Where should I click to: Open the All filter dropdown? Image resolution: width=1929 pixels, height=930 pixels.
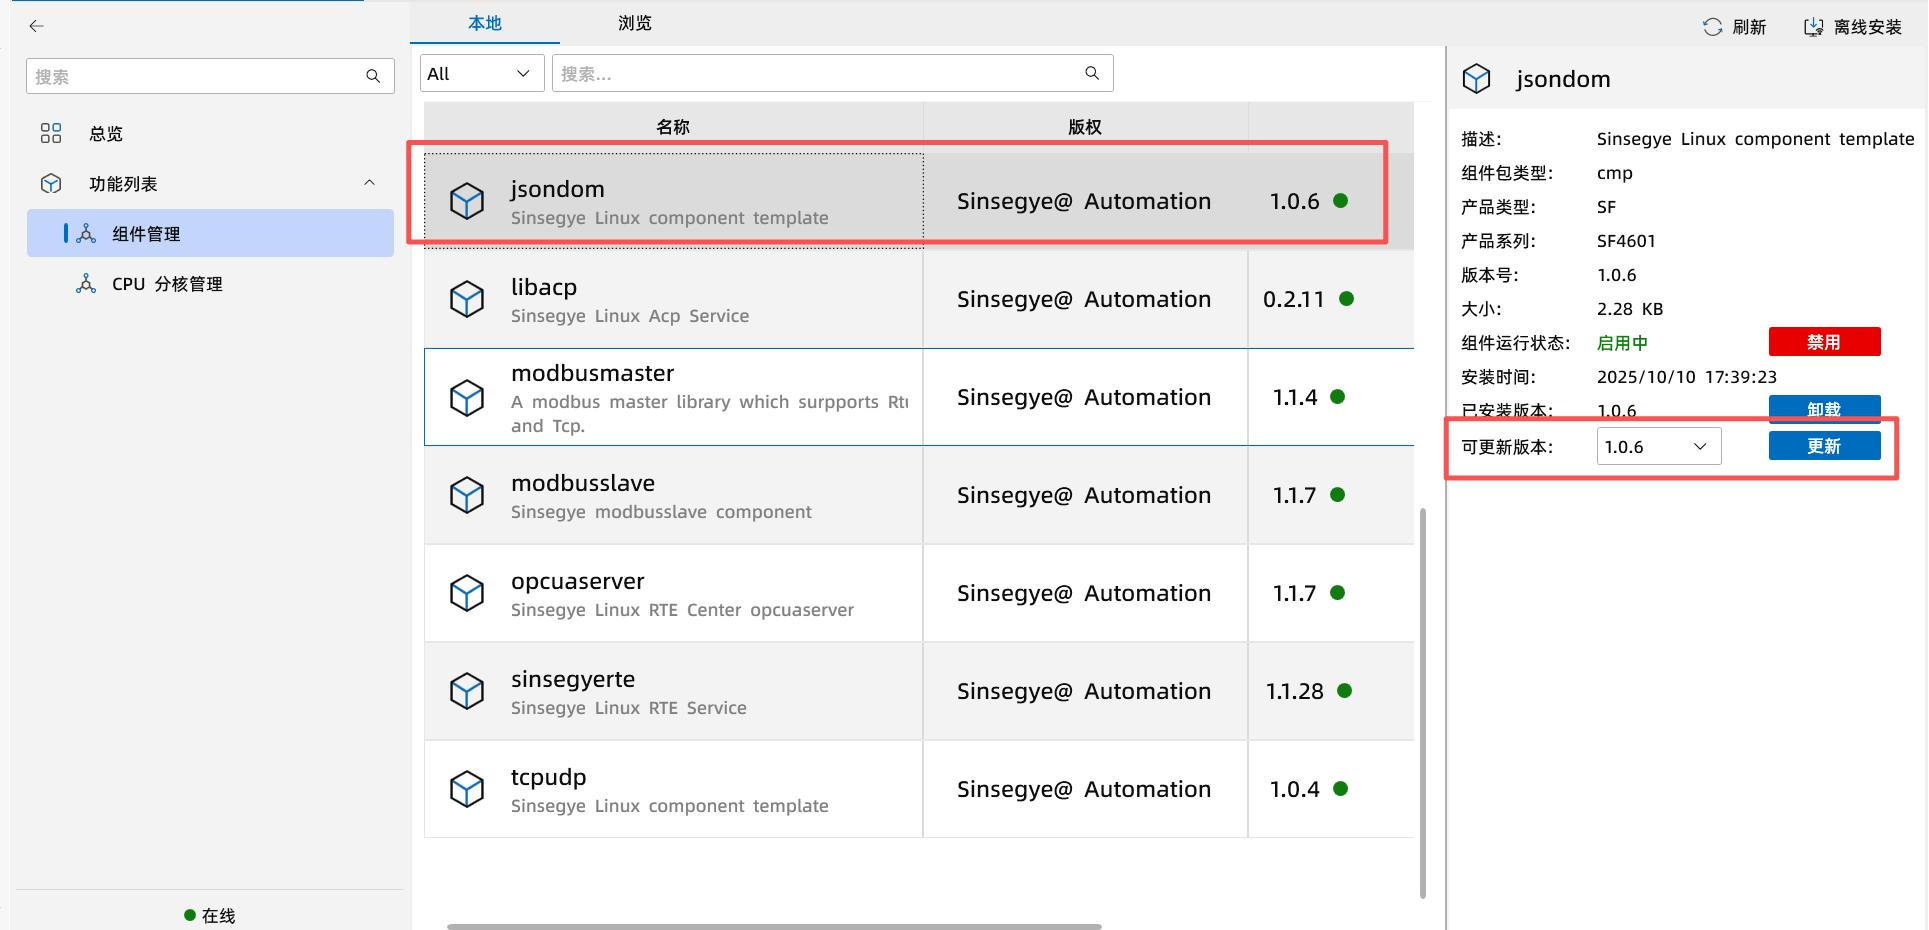click(481, 73)
